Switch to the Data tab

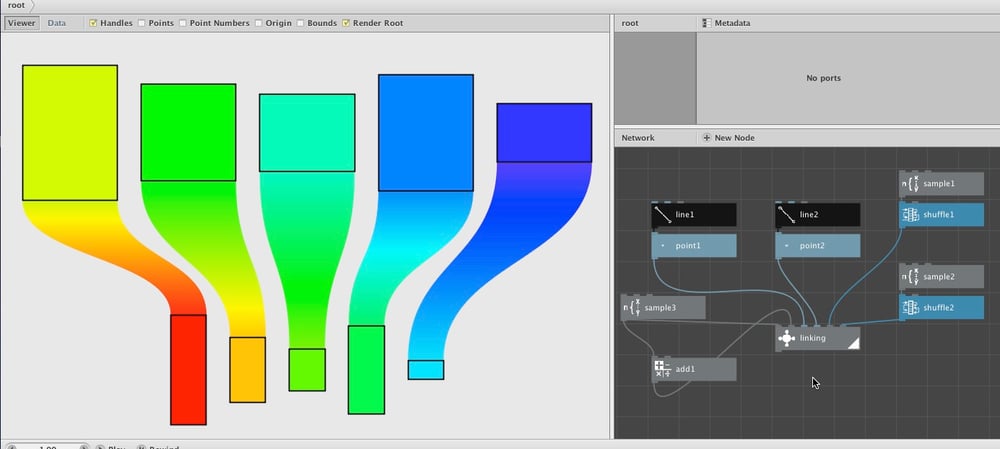(x=56, y=23)
